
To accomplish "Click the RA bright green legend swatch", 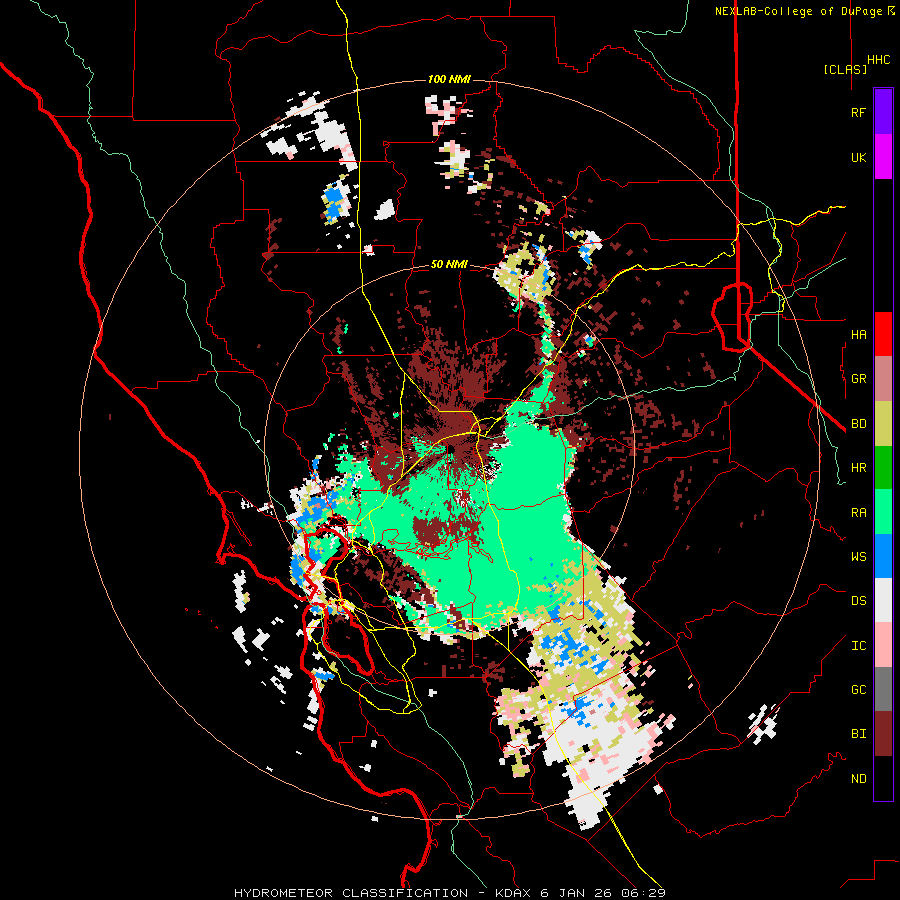I will click(883, 512).
